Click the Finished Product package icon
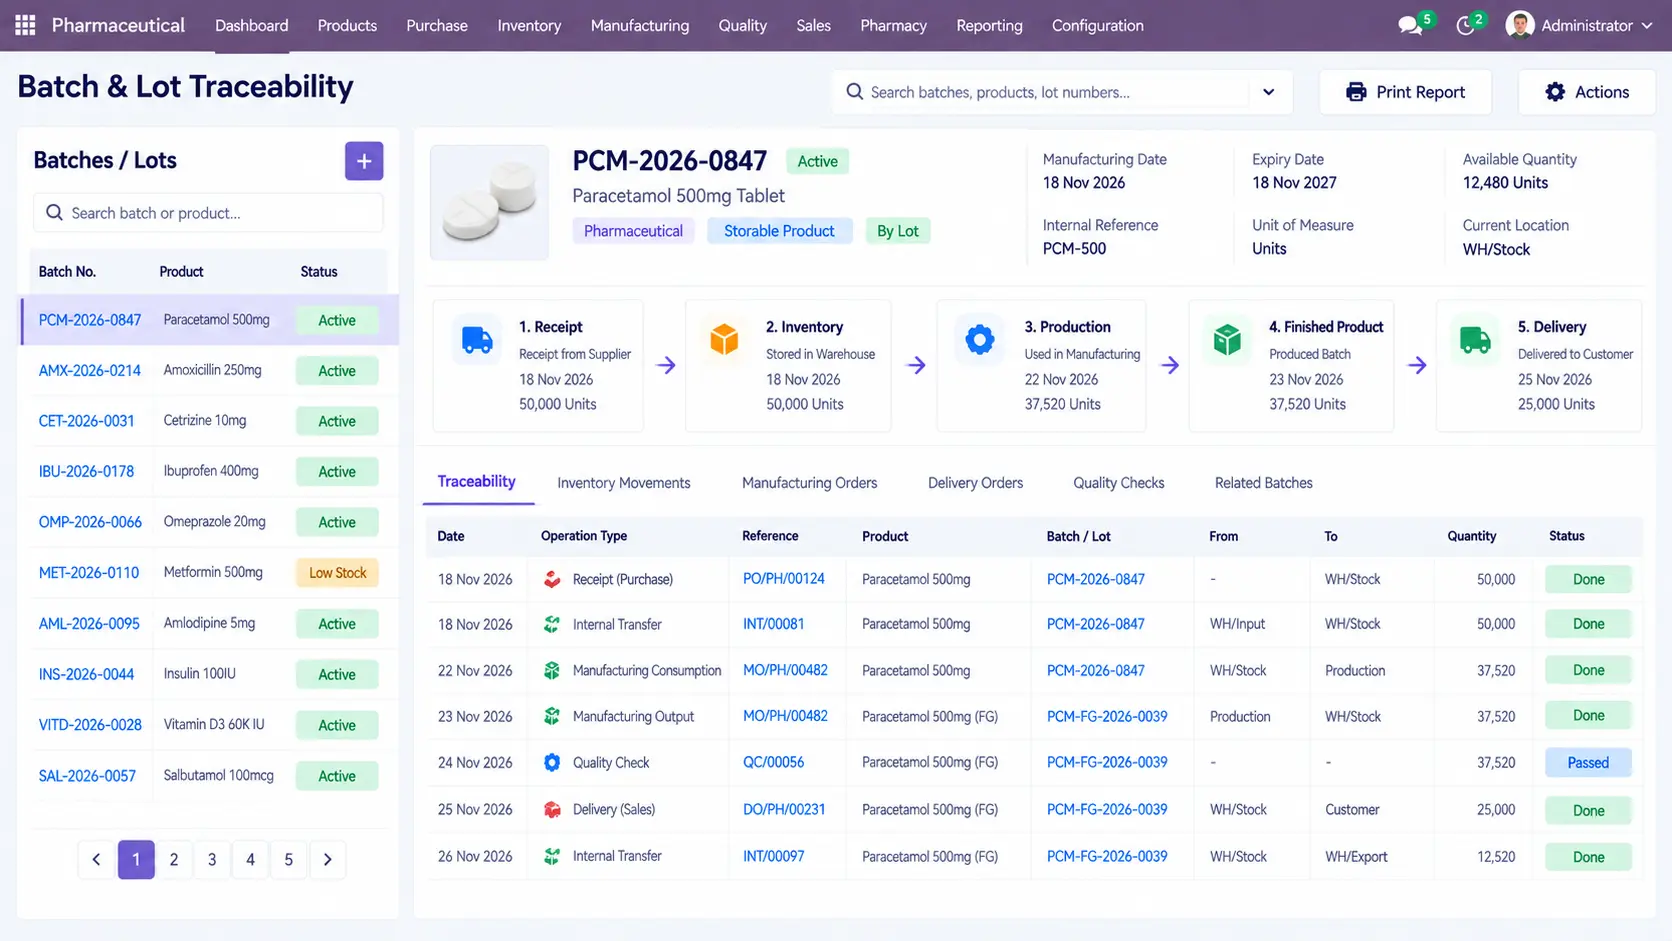This screenshot has height=941, width=1672. [x=1227, y=340]
